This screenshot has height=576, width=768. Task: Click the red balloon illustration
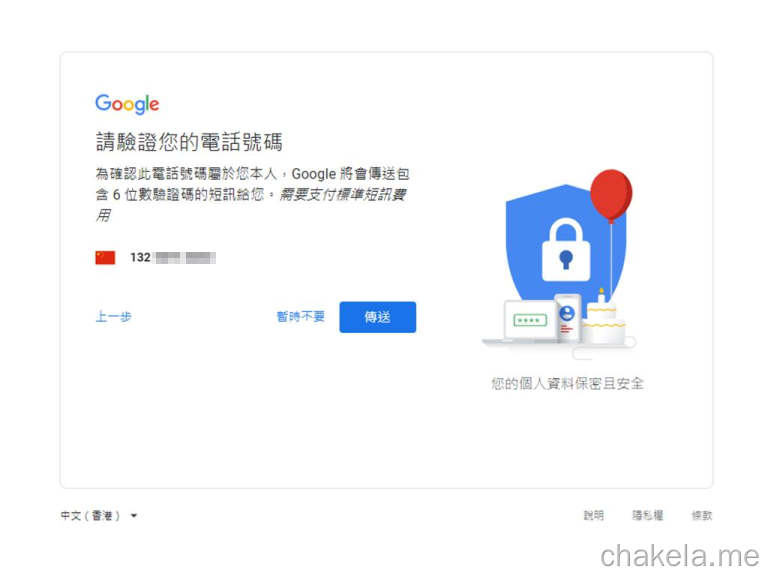pyautogui.click(x=611, y=195)
